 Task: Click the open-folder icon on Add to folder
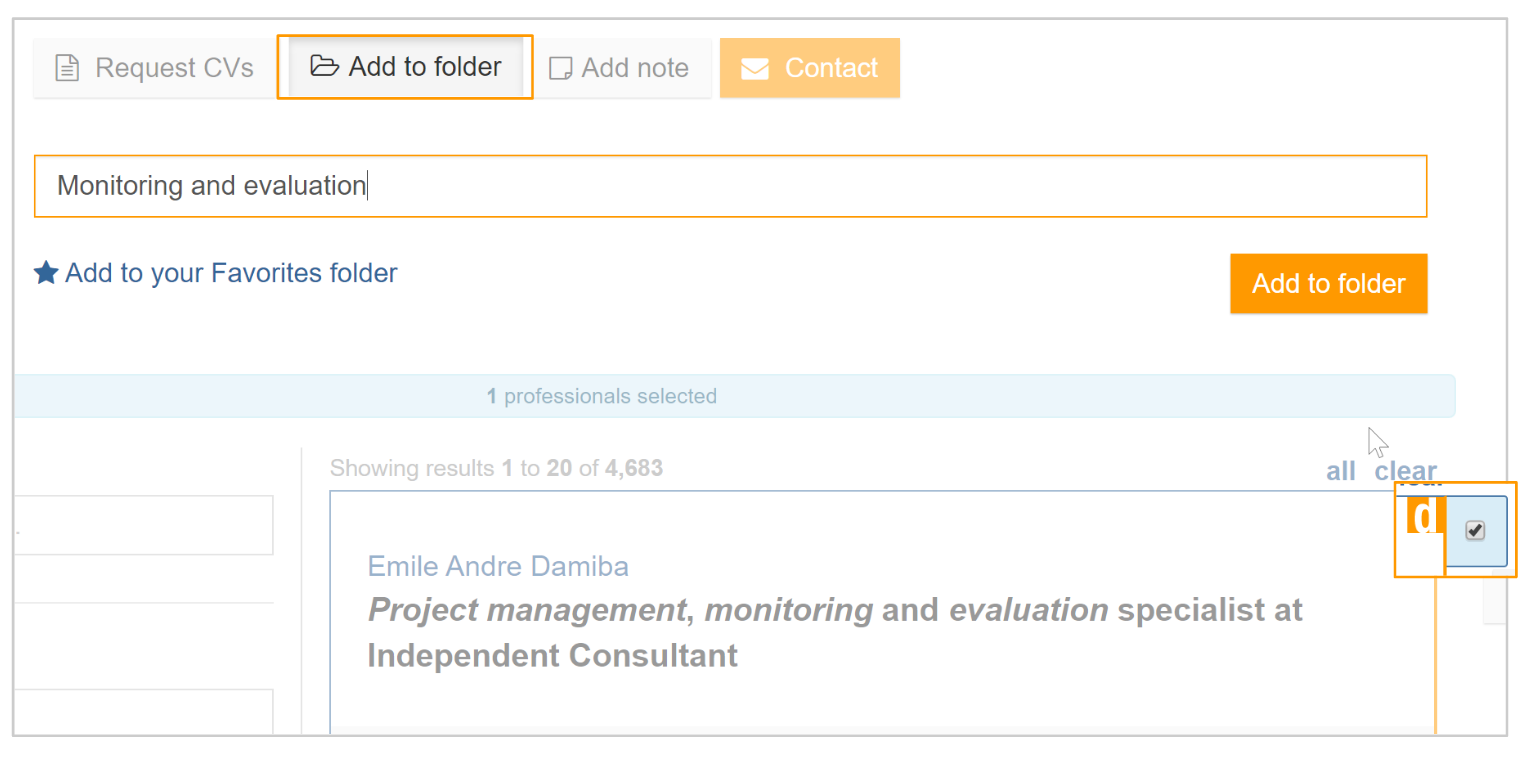coord(324,67)
